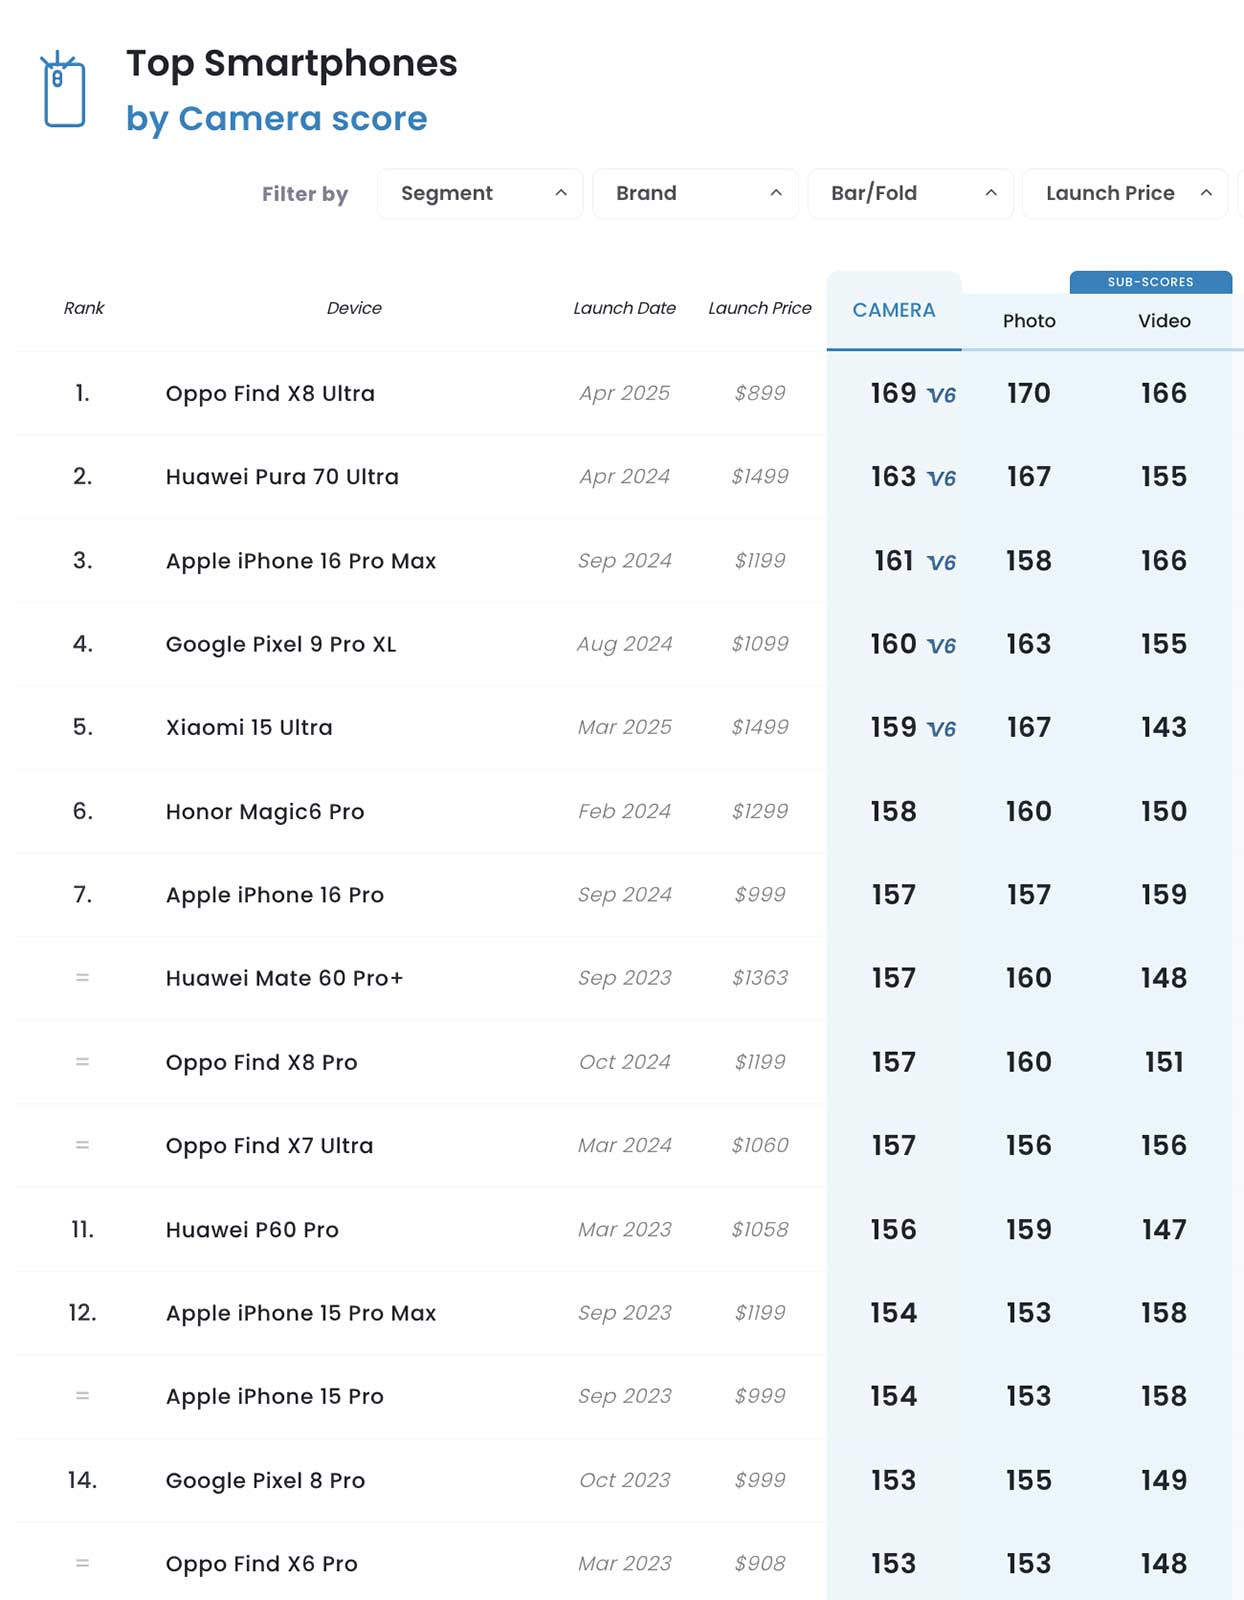
Task: Open Apple iPhone 16 Pro Max link
Action: pos(301,561)
